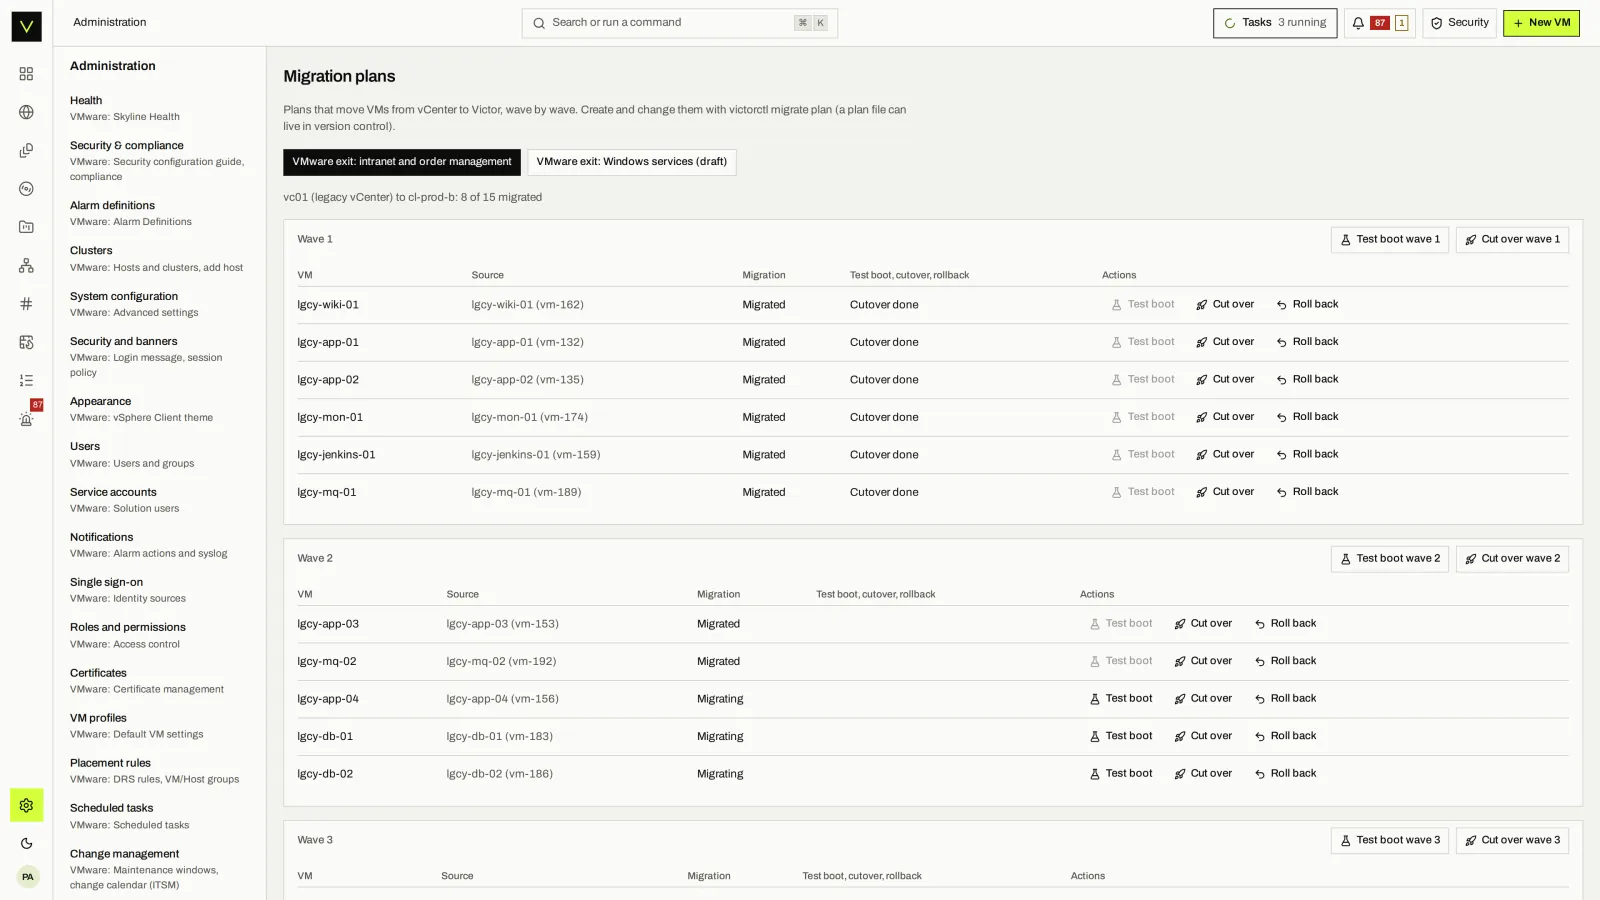Image resolution: width=1600 pixels, height=900 pixels.
Task: Open the hash tag icon in sidebar
Action: tap(26, 304)
